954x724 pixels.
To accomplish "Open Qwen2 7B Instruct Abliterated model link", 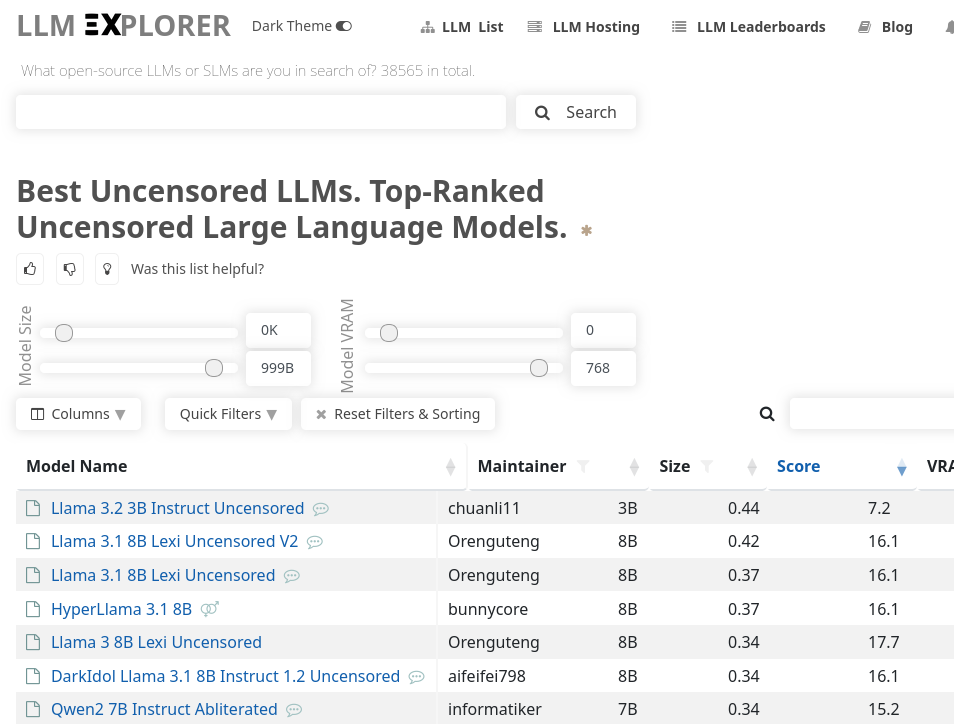I will [x=164, y=709].
